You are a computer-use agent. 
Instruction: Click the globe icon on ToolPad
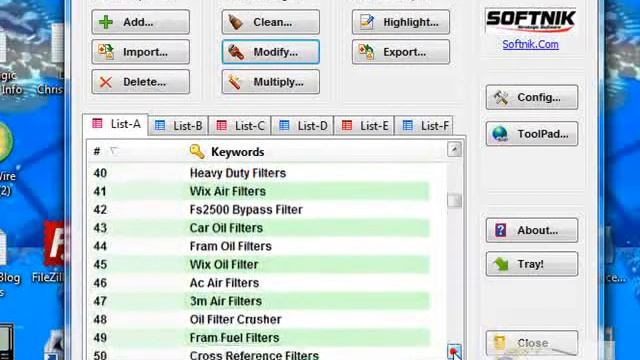500,134
